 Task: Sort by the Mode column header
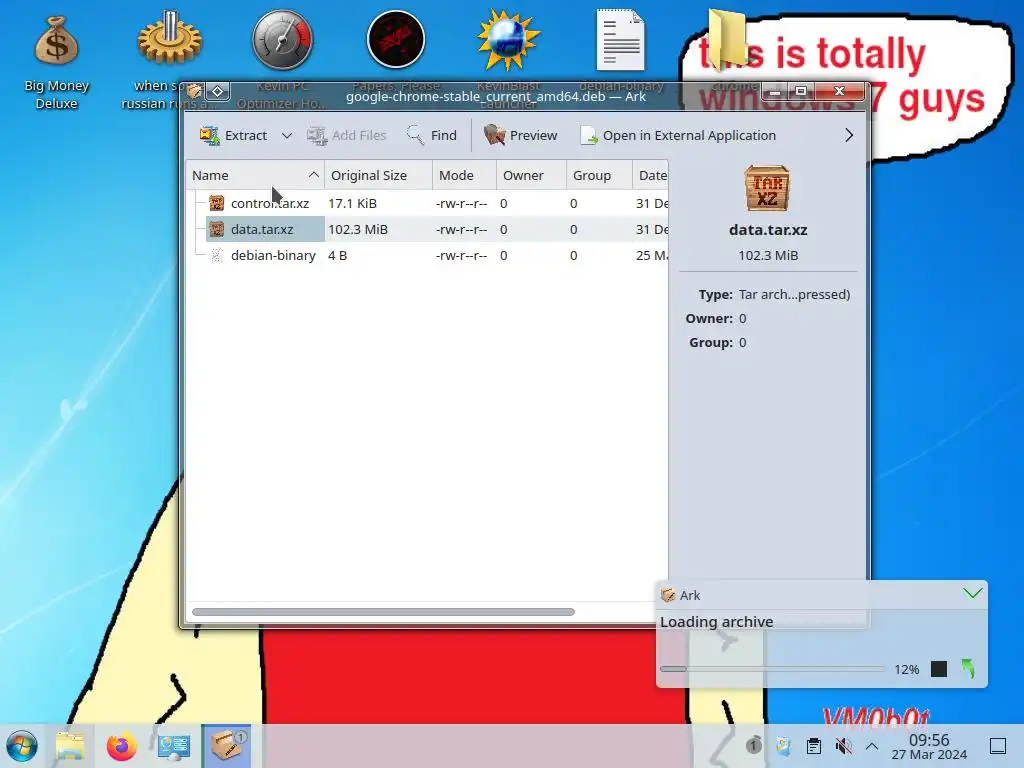tap(465, 175)
